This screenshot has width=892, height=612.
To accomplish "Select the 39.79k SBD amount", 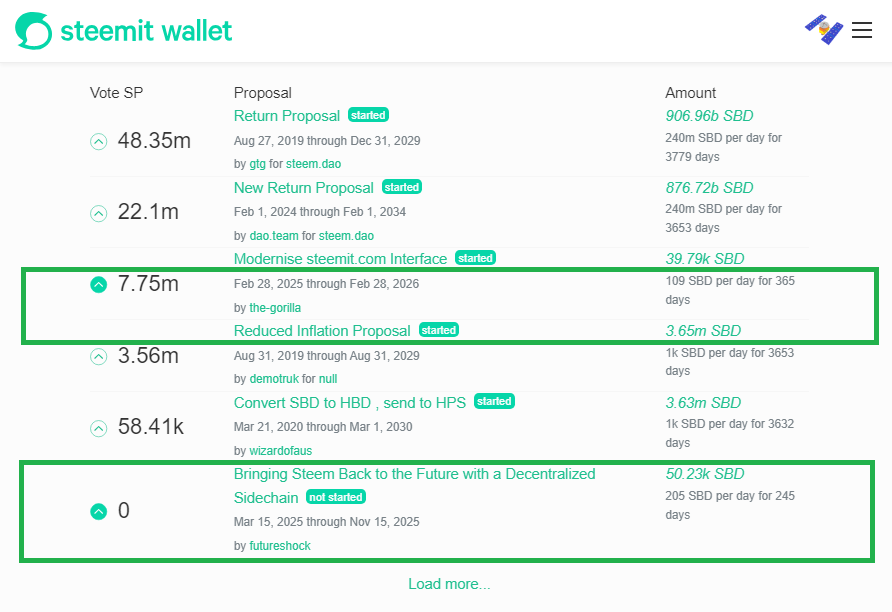I will [705, 259].
